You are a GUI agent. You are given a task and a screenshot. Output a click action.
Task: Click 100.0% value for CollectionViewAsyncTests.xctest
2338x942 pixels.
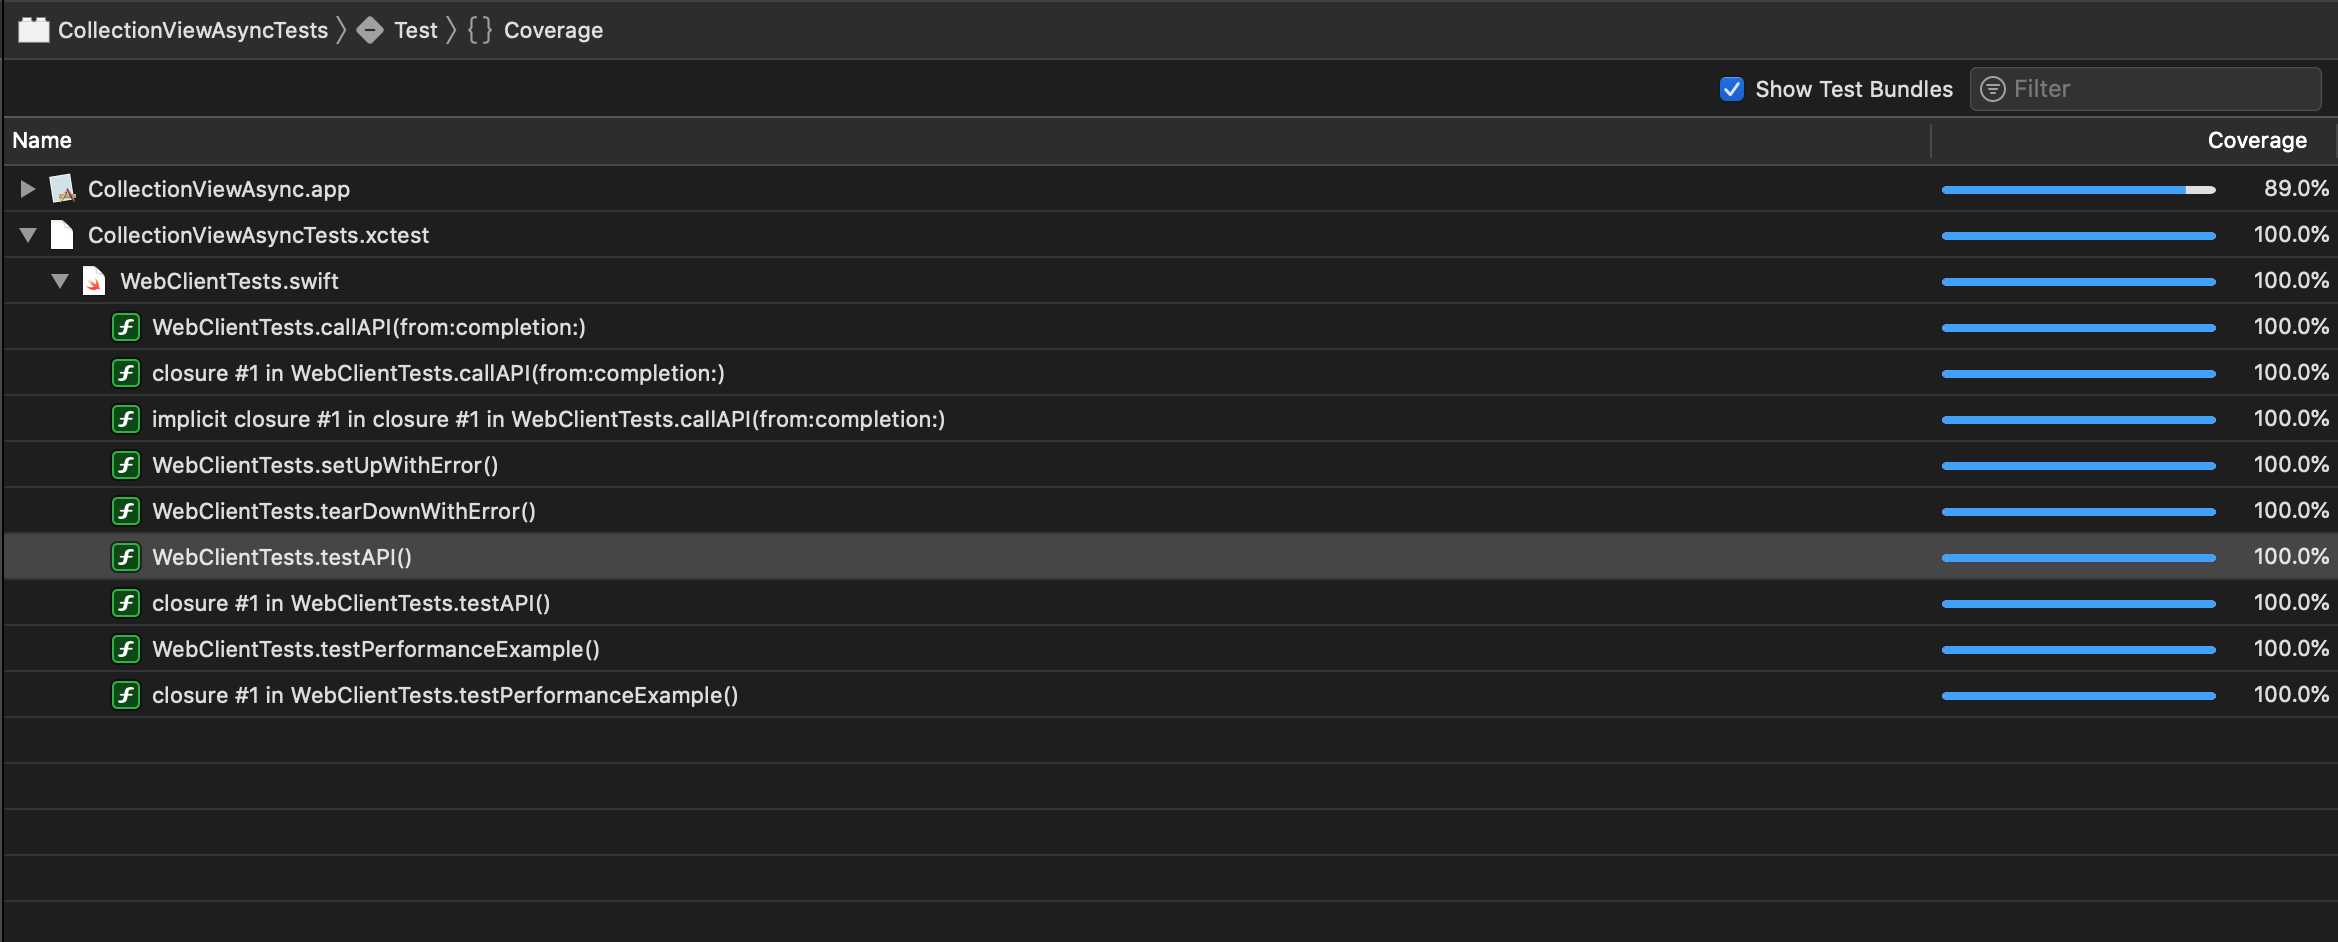click(2291, 234)
